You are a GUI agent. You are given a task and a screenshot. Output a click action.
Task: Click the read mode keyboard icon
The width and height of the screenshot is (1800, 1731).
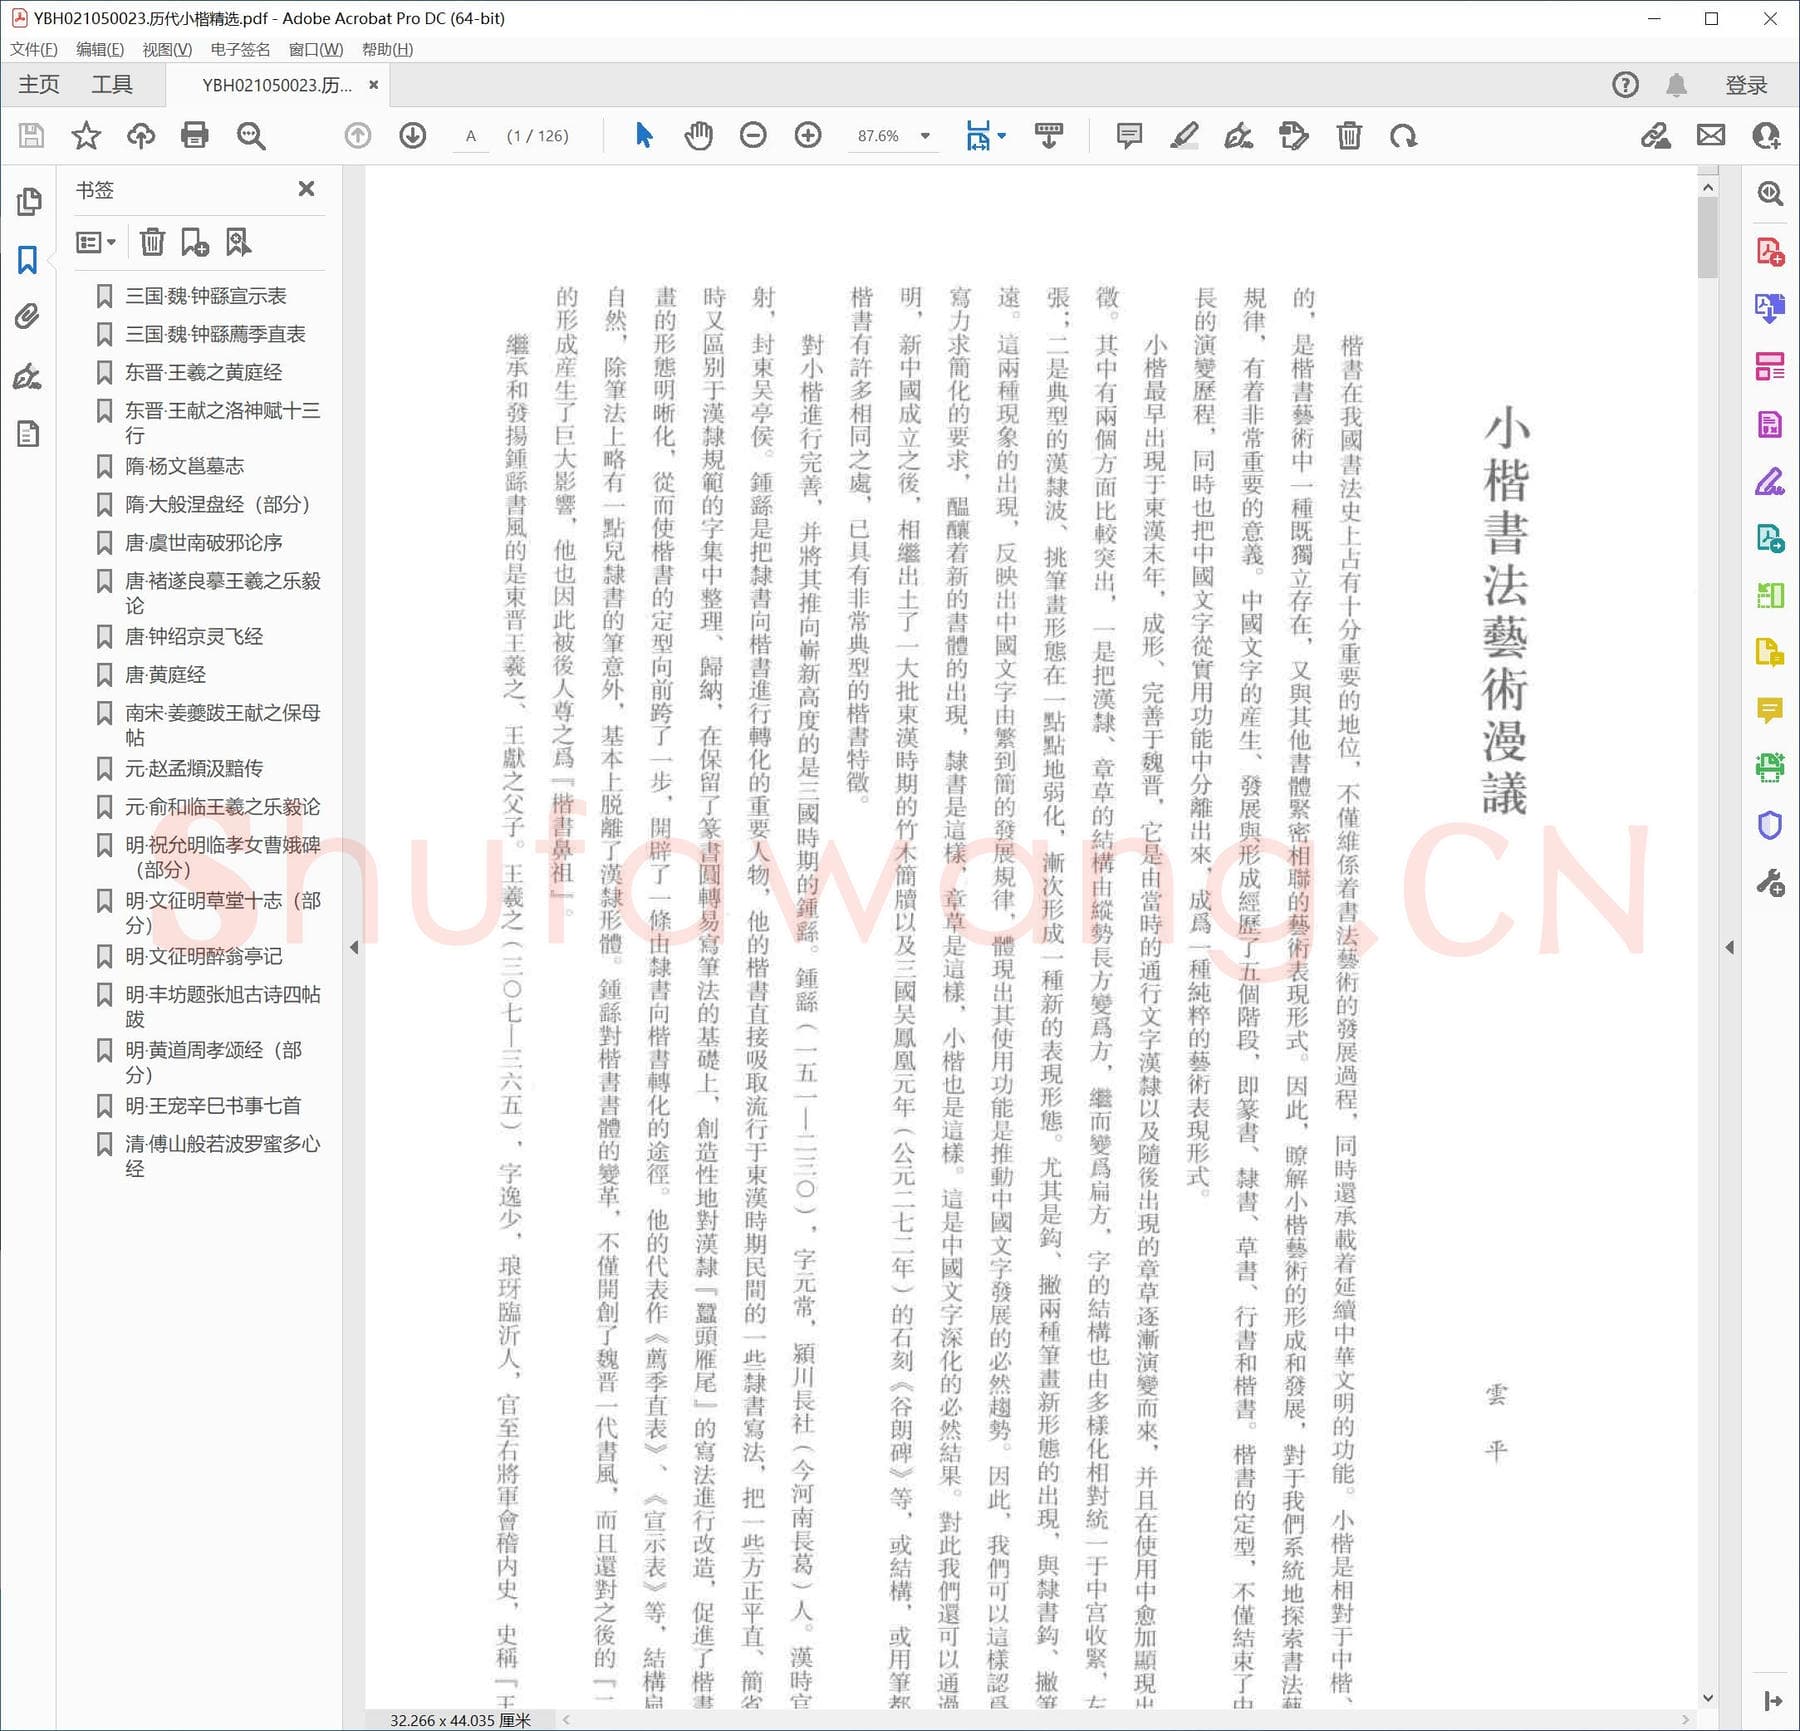point(1049,135)
